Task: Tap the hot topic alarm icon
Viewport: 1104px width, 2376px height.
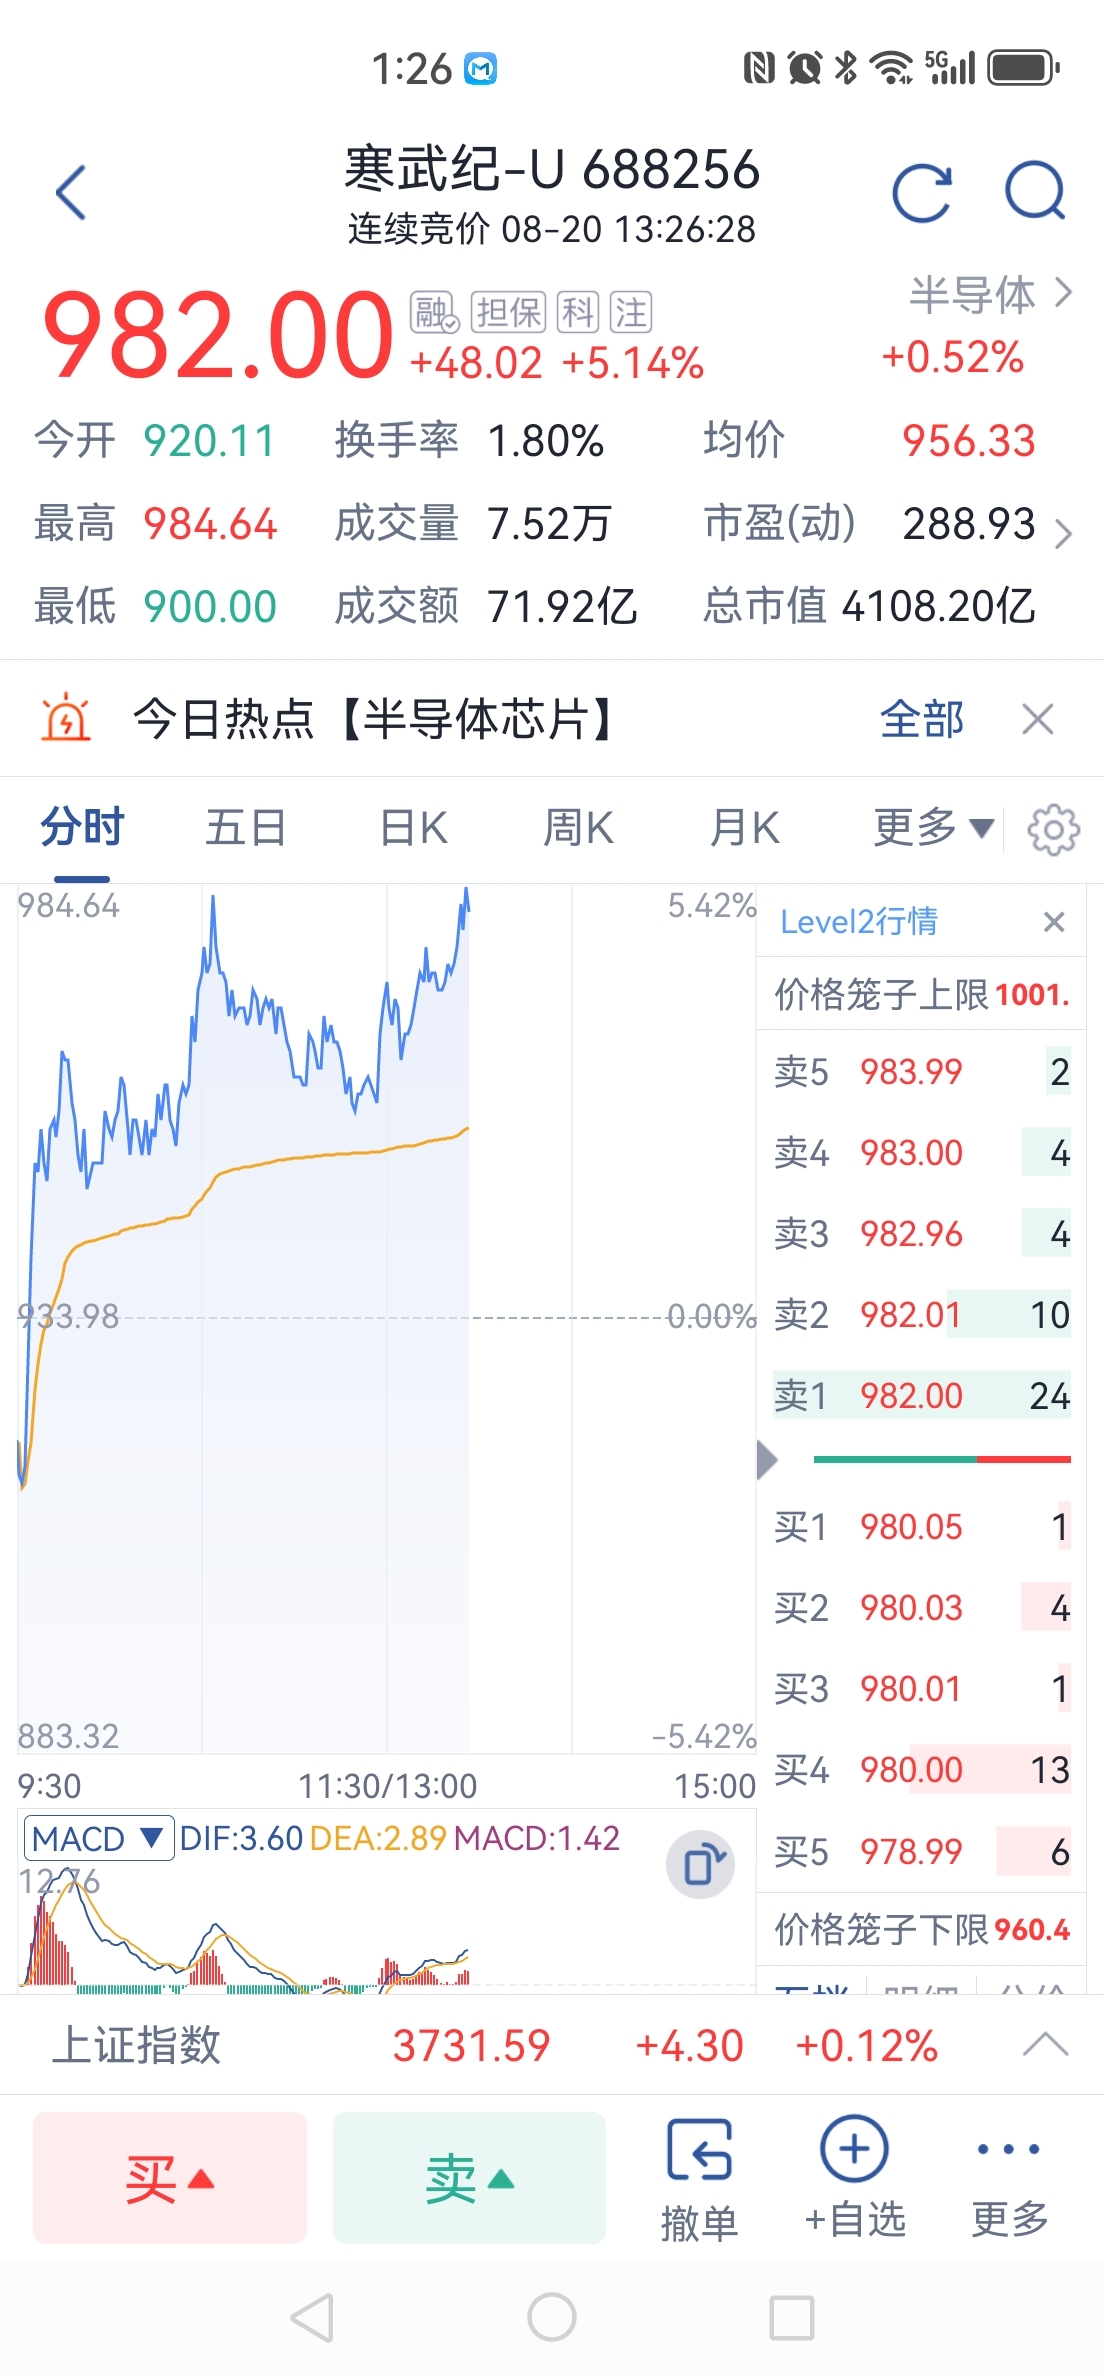Action: (x=66, y=718)
